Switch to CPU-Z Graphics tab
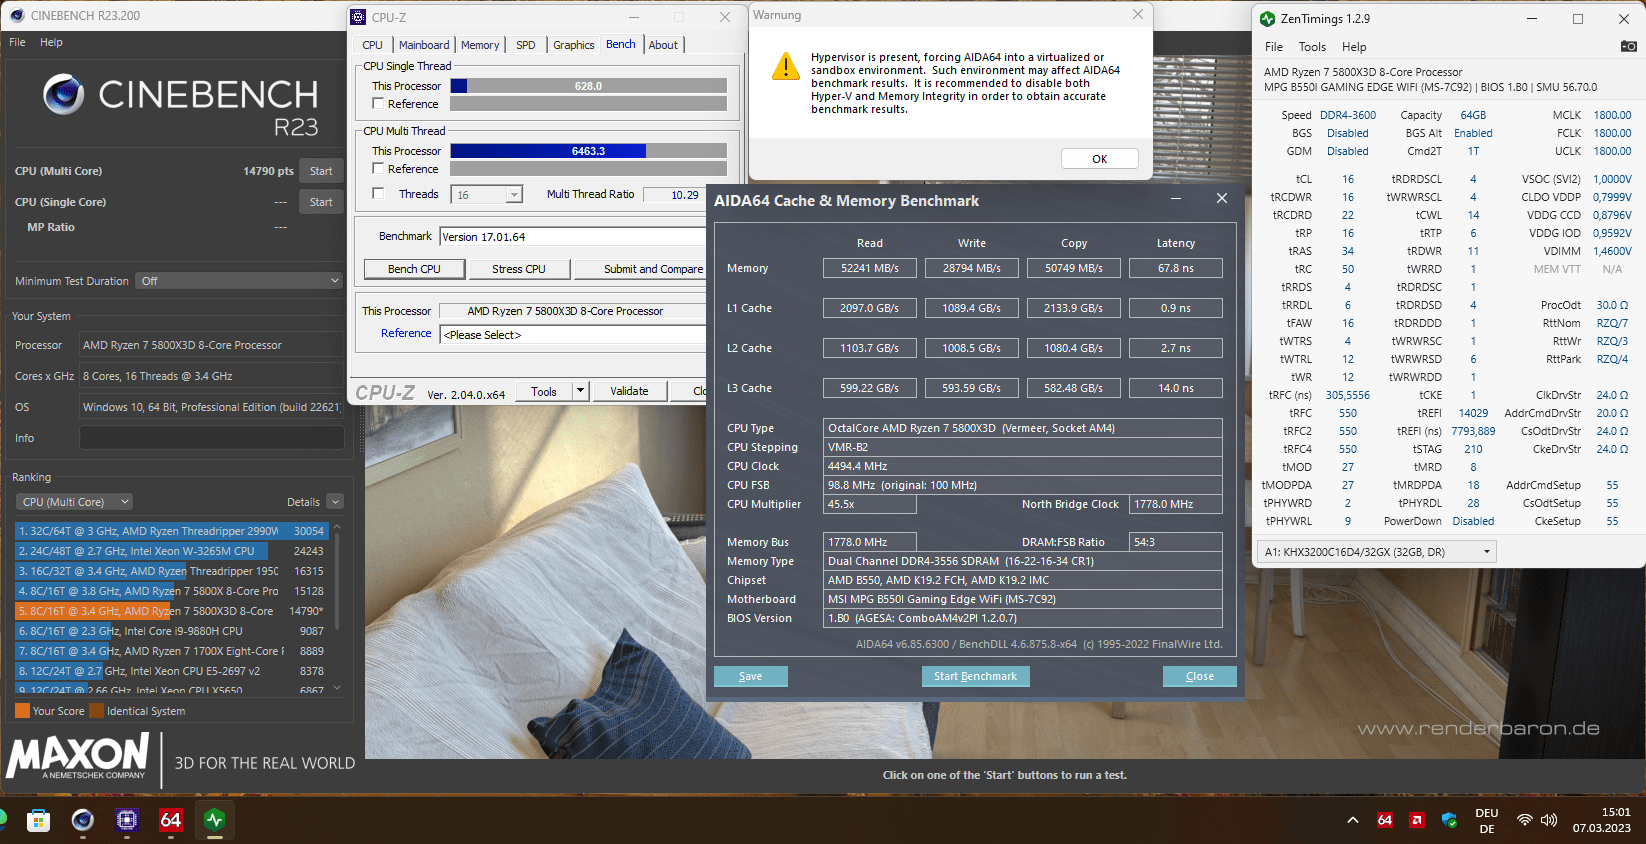The image size is (1646, 844). point(574,45)
